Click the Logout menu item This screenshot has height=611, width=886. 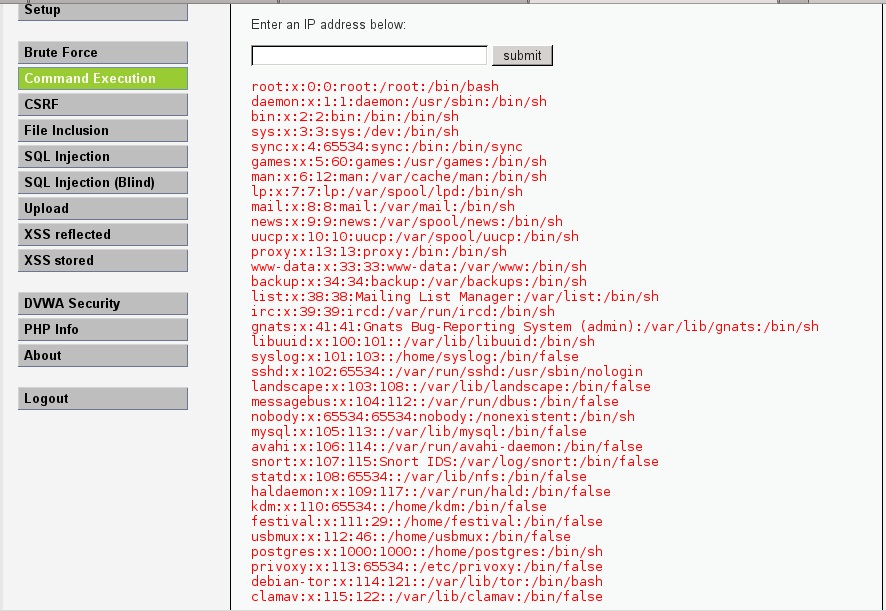[x=102, y=398]
